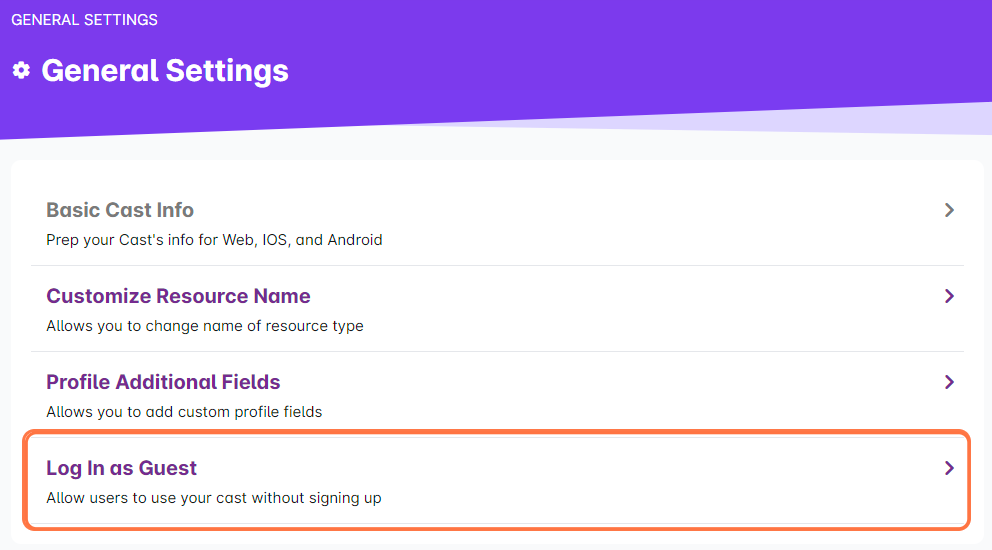Click the Log In as Guest chevron arrow
This screenshot has height=550, width=992.
pos(949,468)
